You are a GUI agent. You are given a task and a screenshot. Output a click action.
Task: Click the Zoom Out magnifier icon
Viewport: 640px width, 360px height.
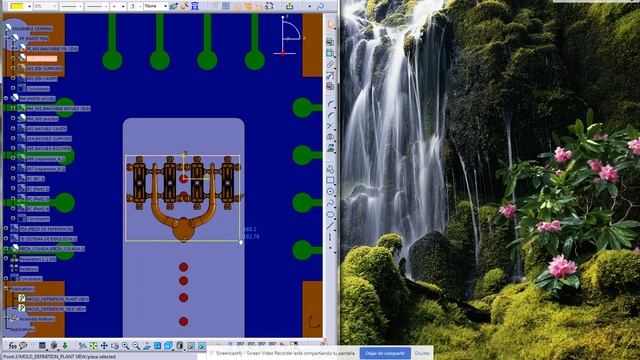point(136,346)
